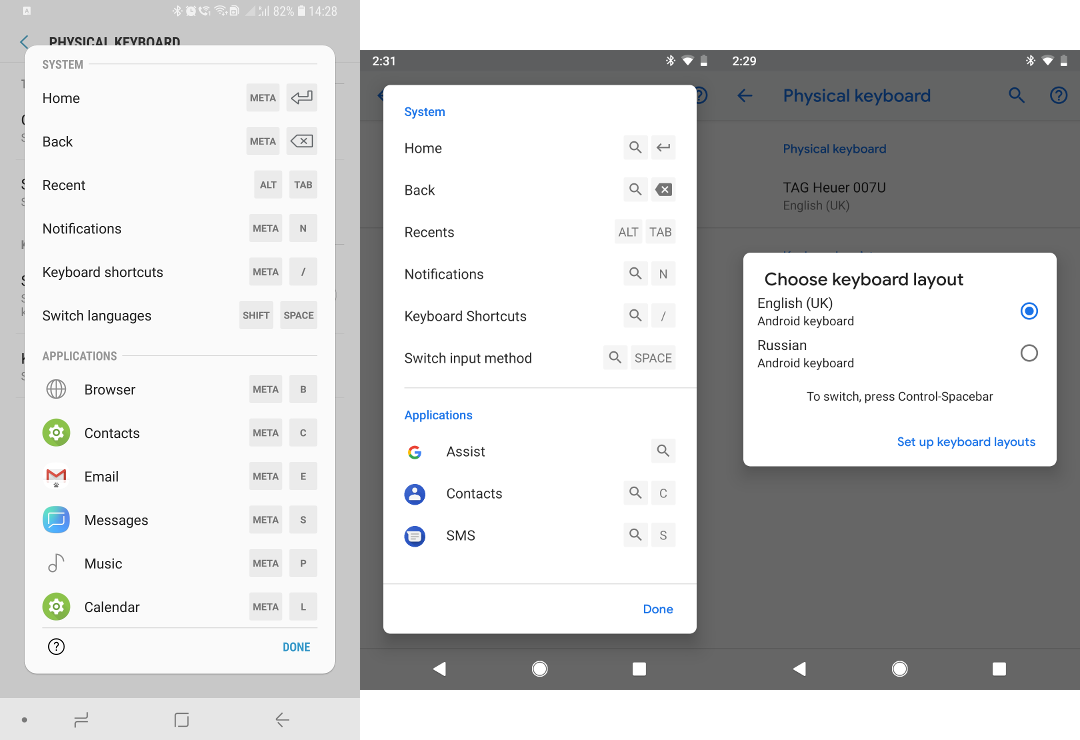Select Russian keyboard layout radio button

click(1029, 353)
